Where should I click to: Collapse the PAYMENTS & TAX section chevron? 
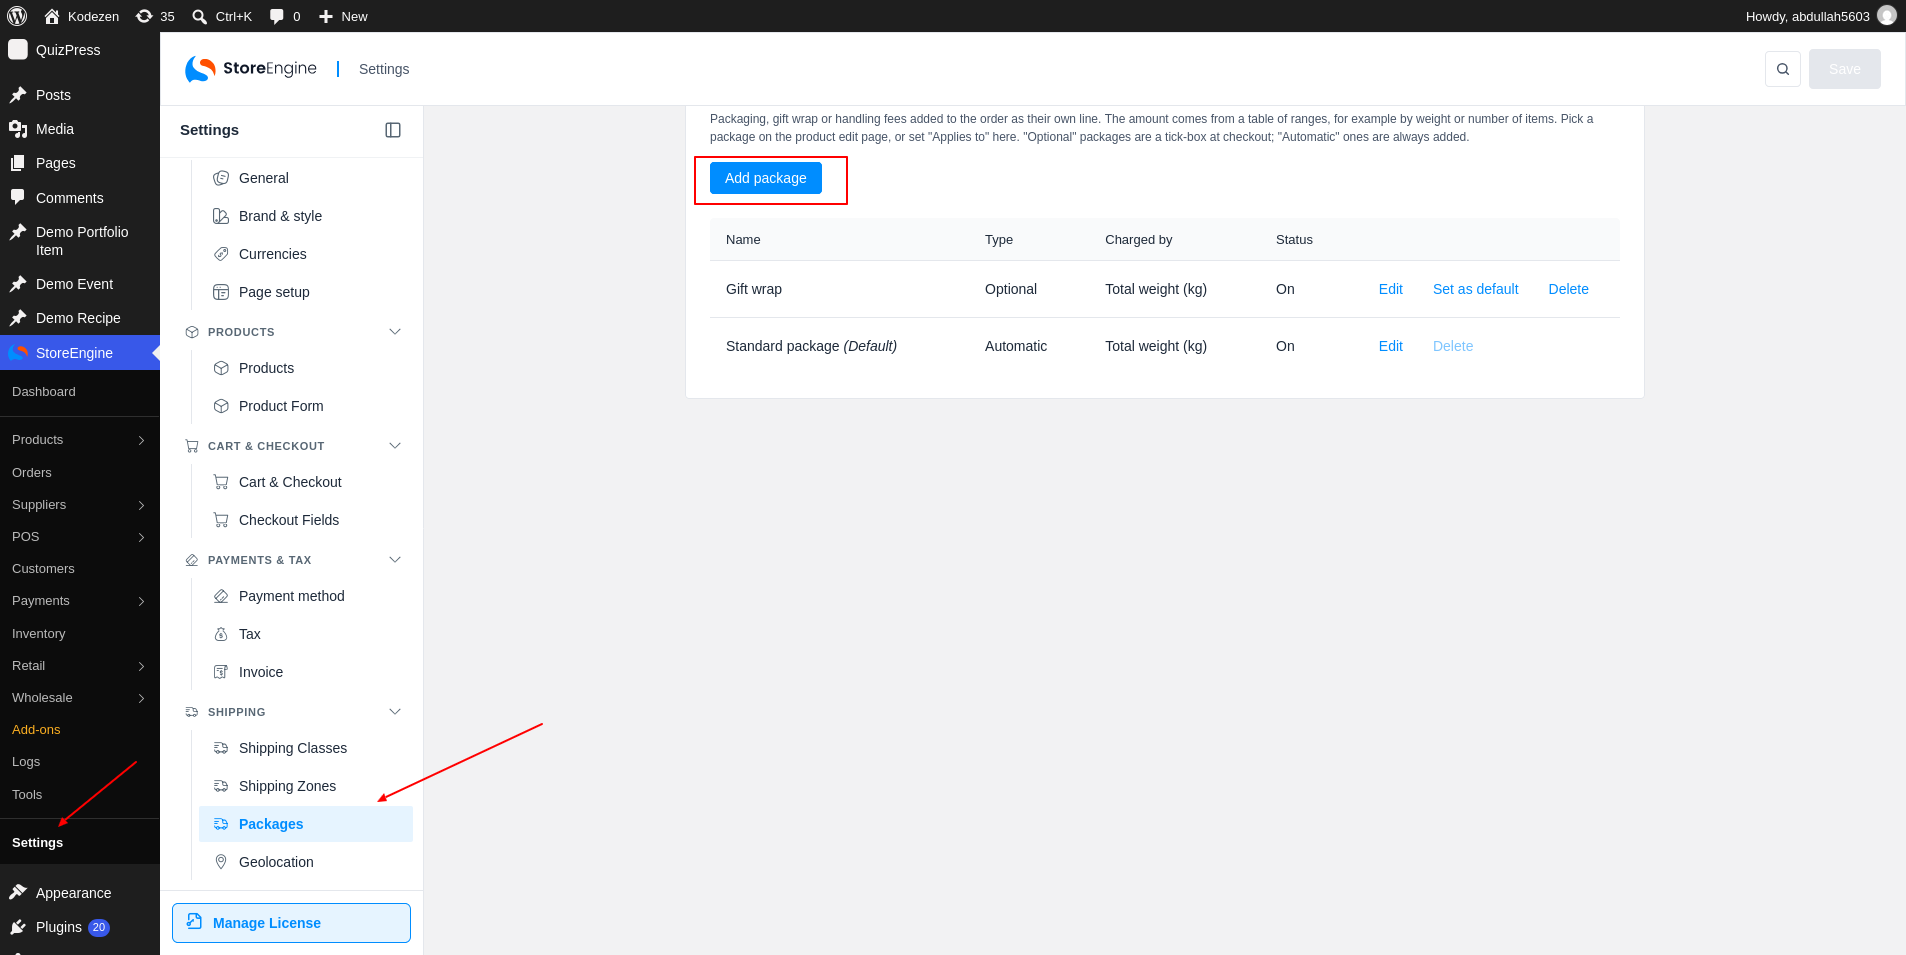[395, 560]
